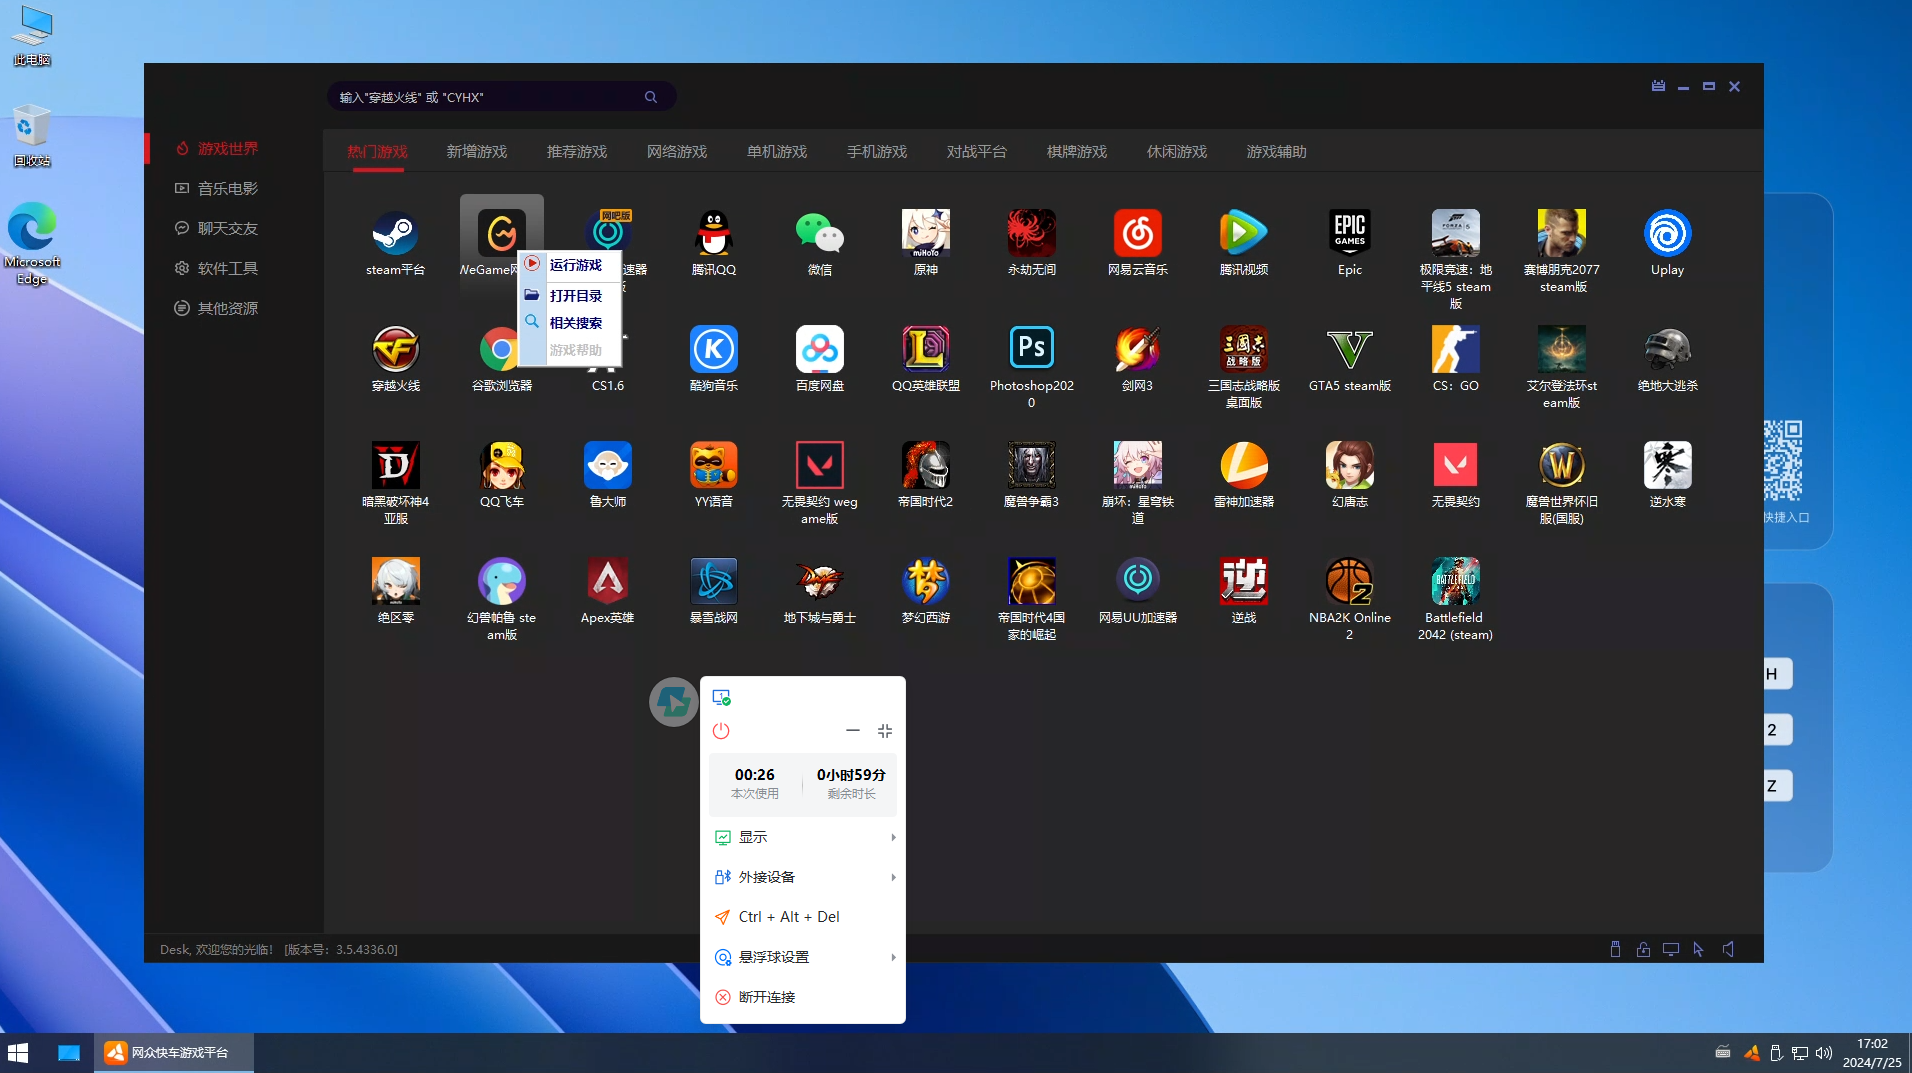The width and height of the screenshot is (1912, 1073).
Task: Open the YY语音 icon
Action: click(x=713, y=465)
